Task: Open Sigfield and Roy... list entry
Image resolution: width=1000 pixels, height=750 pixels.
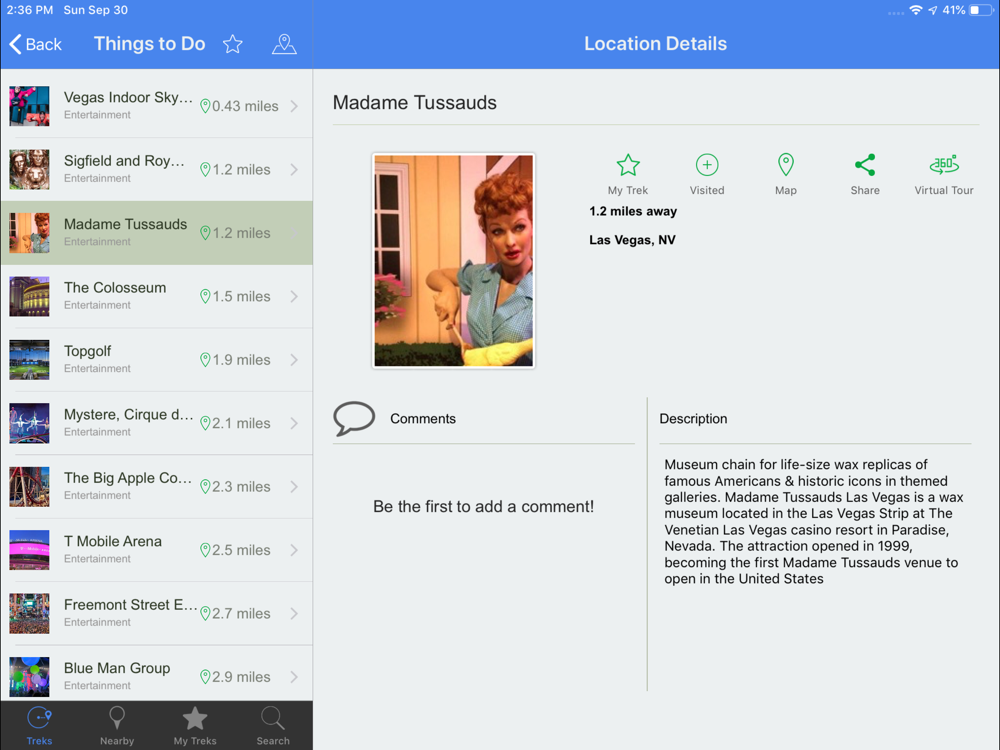Action: coord(157,169)
